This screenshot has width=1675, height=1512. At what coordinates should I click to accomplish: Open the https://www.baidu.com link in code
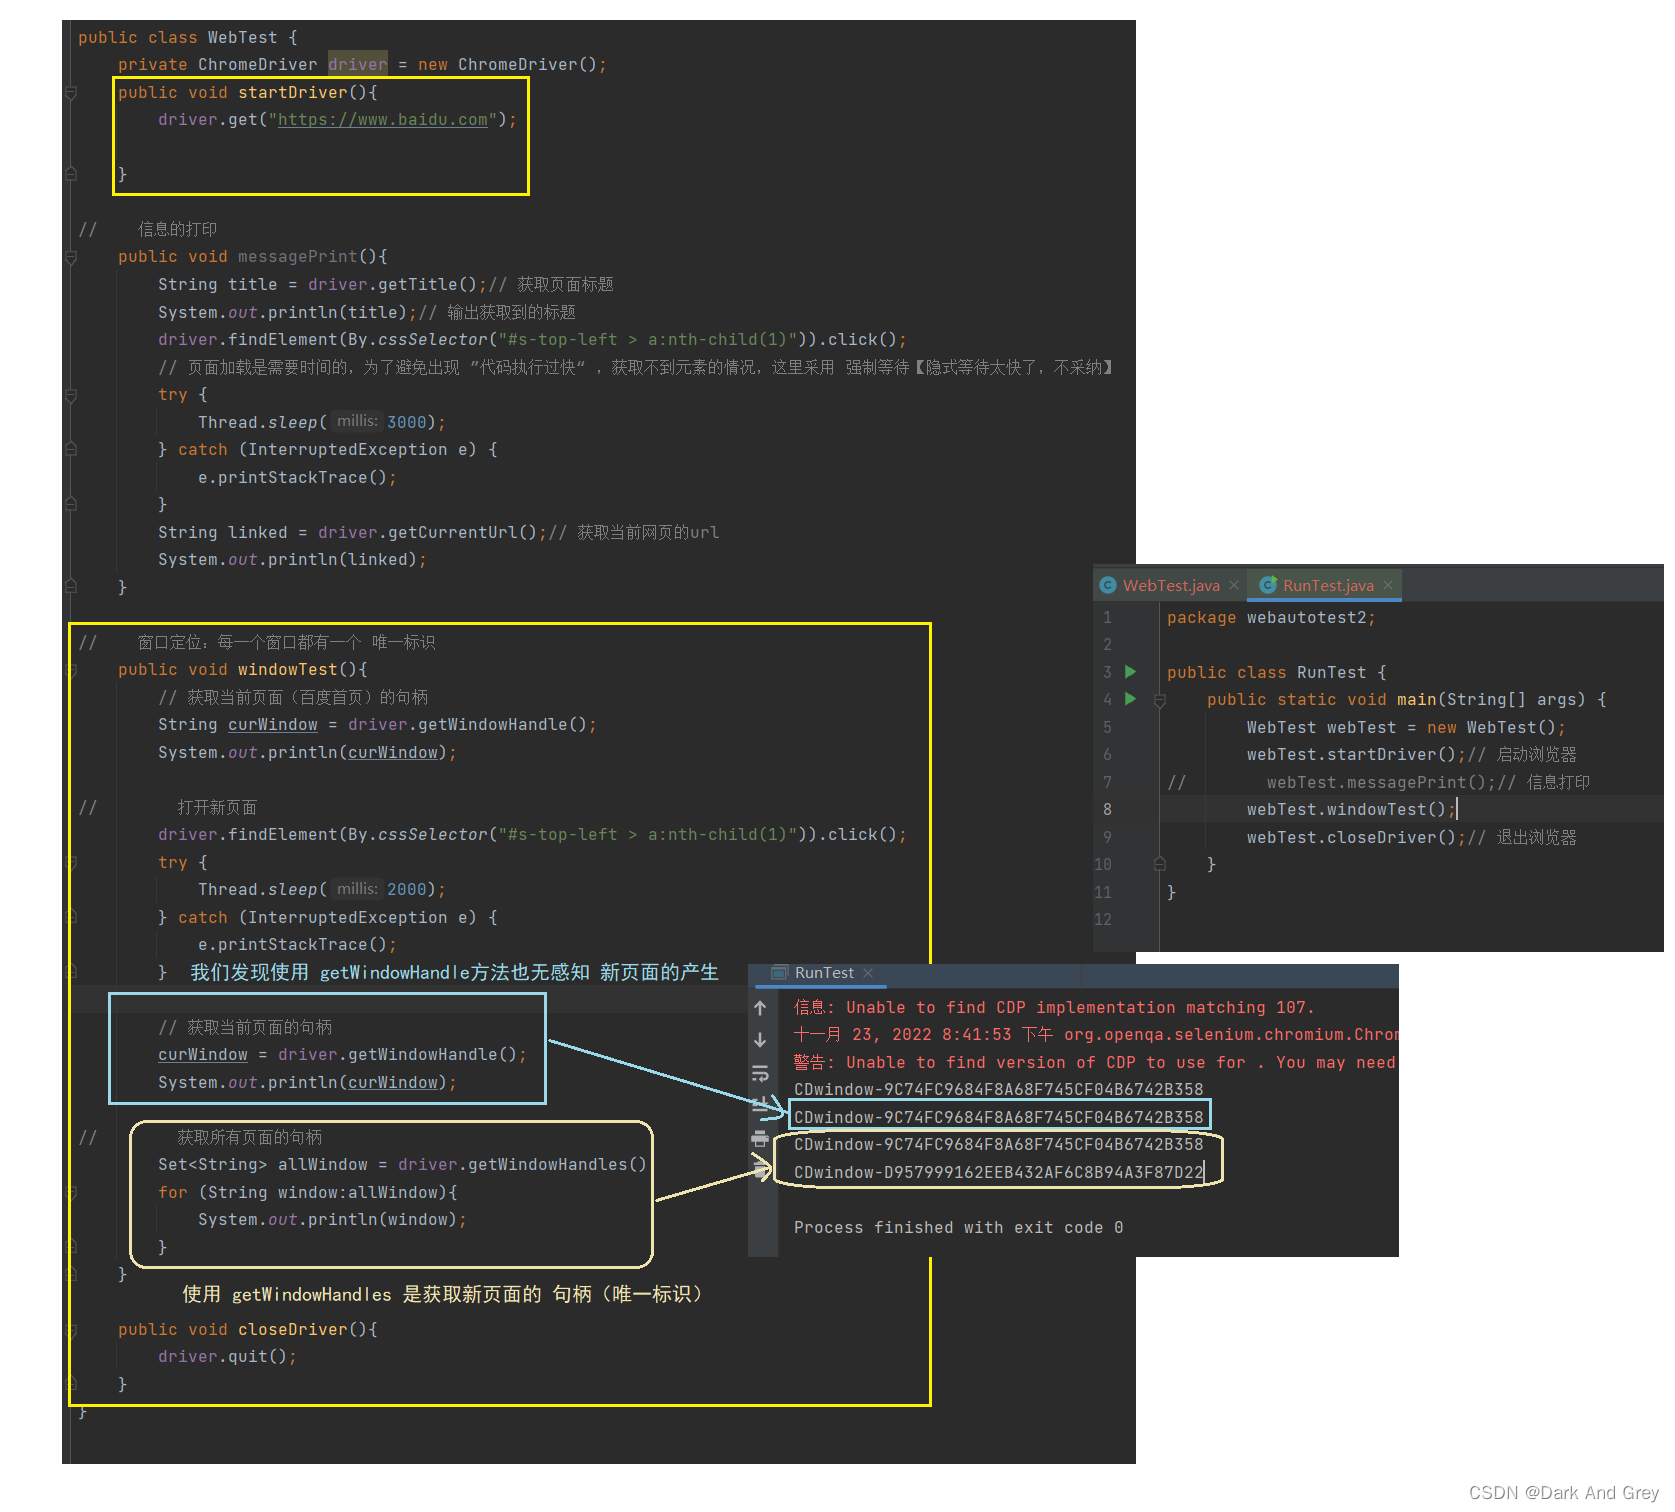382,119
